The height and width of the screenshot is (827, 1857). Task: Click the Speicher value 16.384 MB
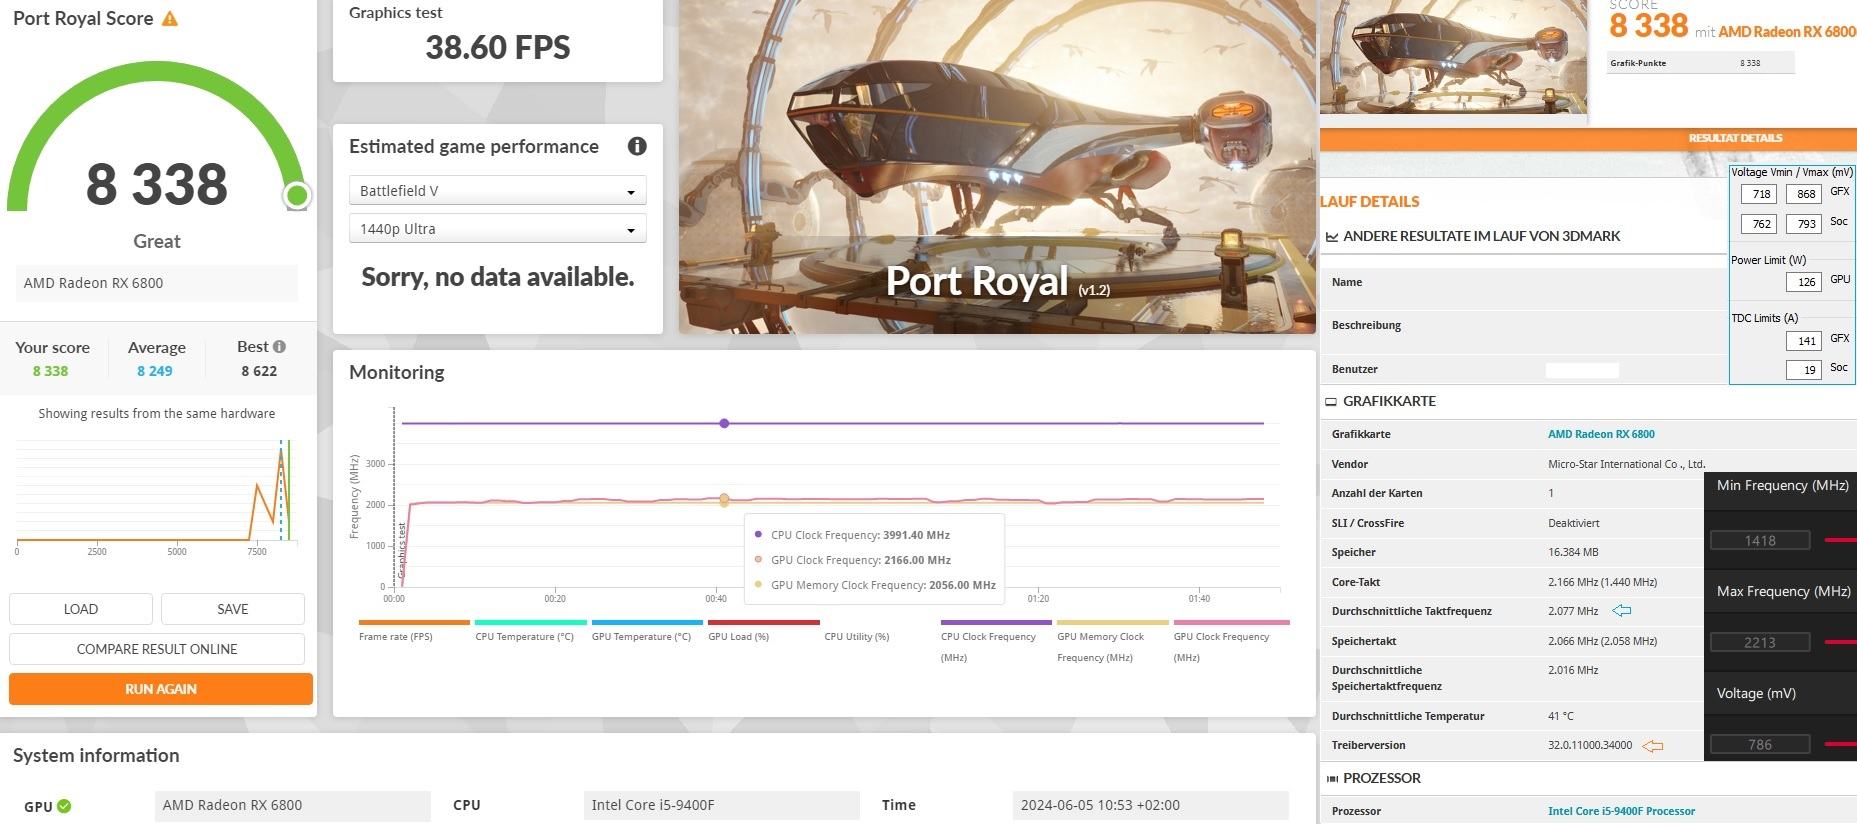[1573, 552]
